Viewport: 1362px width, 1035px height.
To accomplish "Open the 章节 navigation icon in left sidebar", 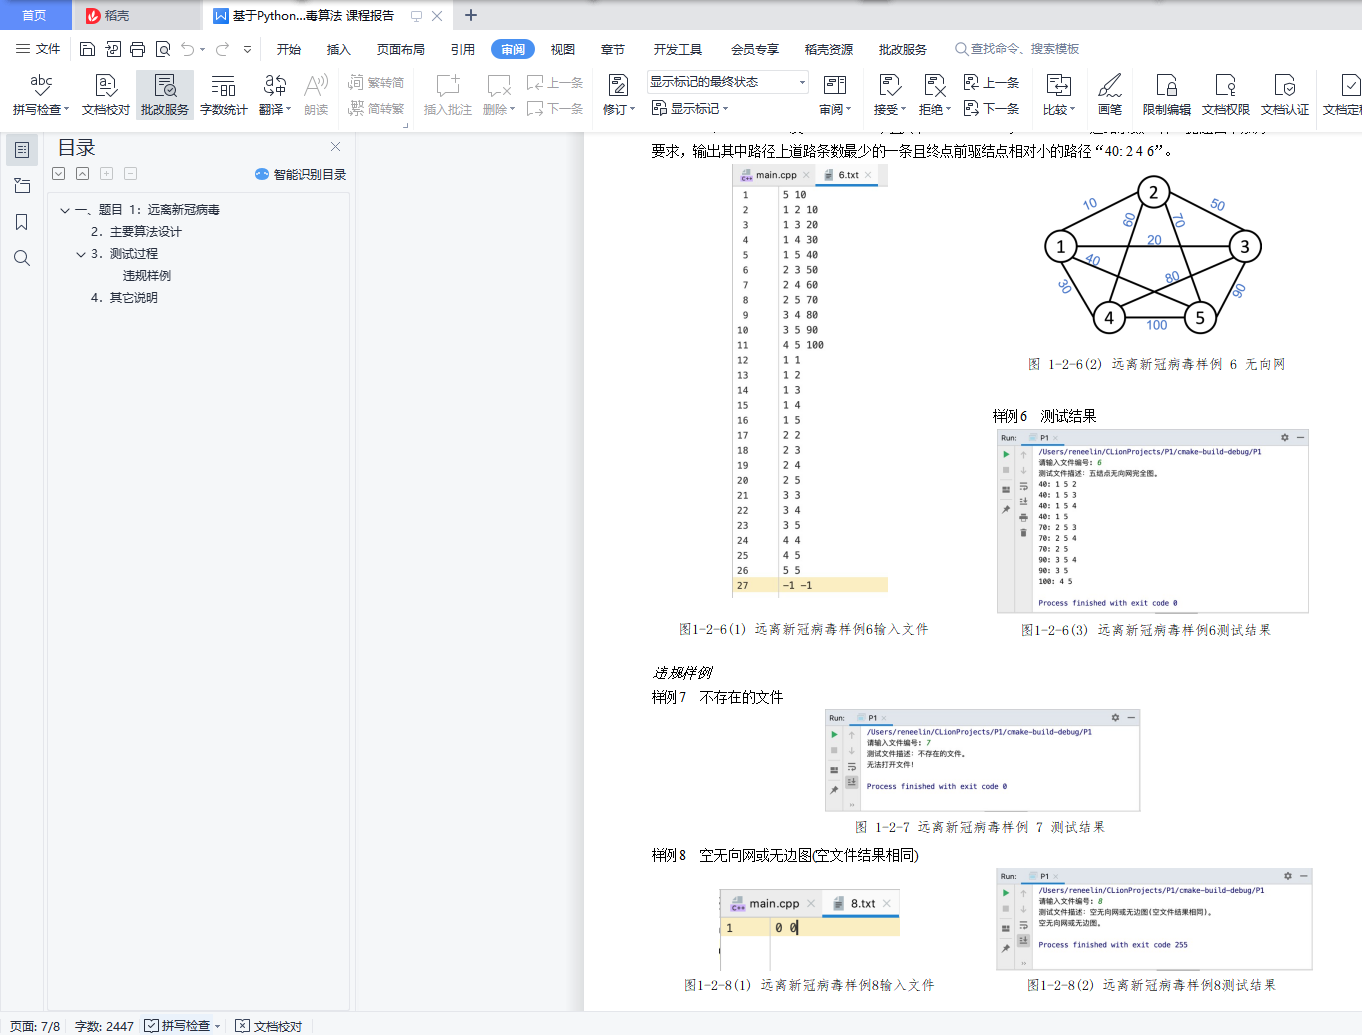I will [22, 186].
